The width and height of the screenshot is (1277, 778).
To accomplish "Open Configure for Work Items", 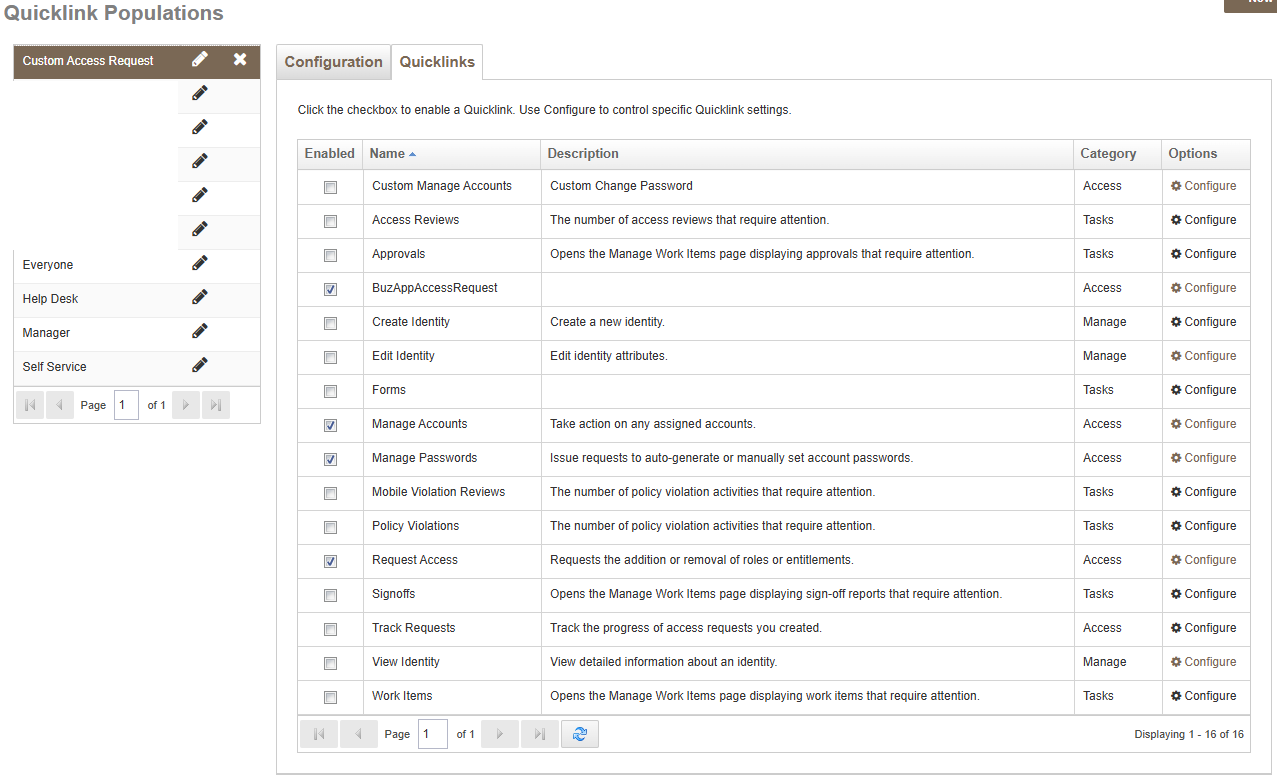I will tap(1204, 696).
